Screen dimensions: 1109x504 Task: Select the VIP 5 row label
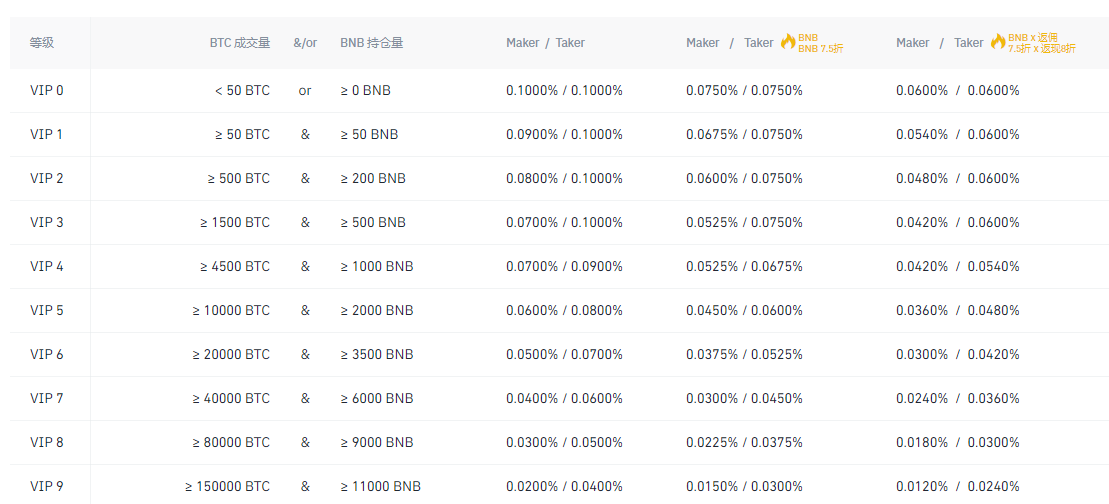47,311
